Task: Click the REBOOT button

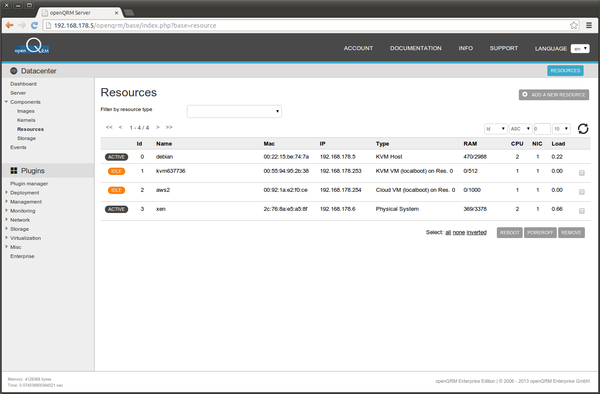Action: click(510, 233)
